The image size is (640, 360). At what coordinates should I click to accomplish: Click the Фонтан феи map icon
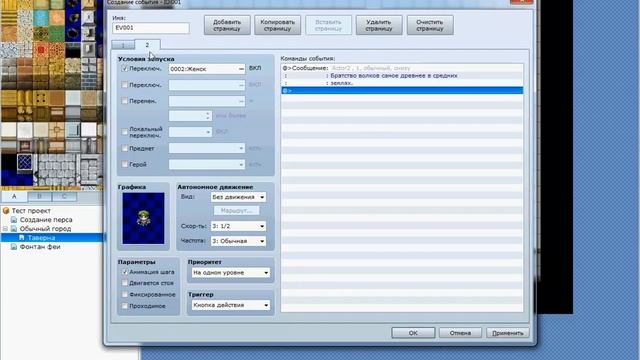[x=14, y=247]
